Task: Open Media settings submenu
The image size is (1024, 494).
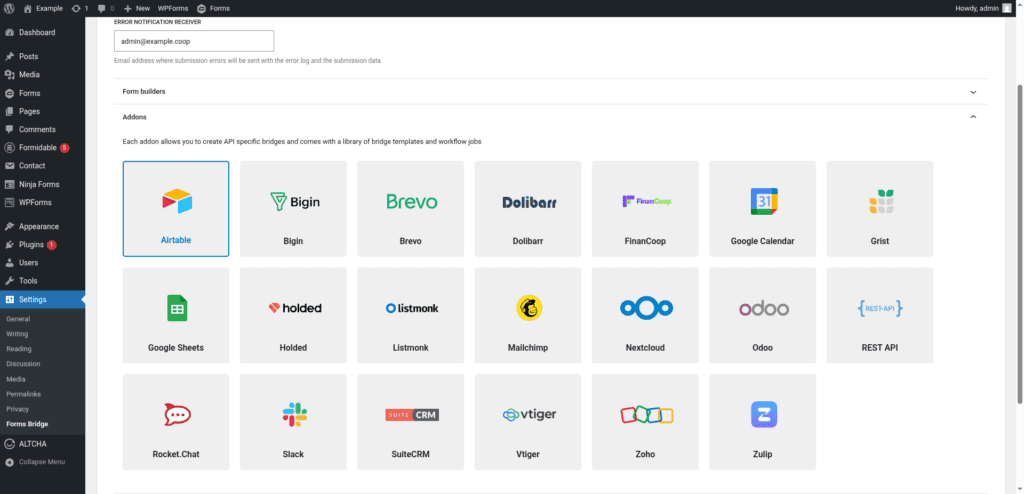Action: click(x=16, y=379)
